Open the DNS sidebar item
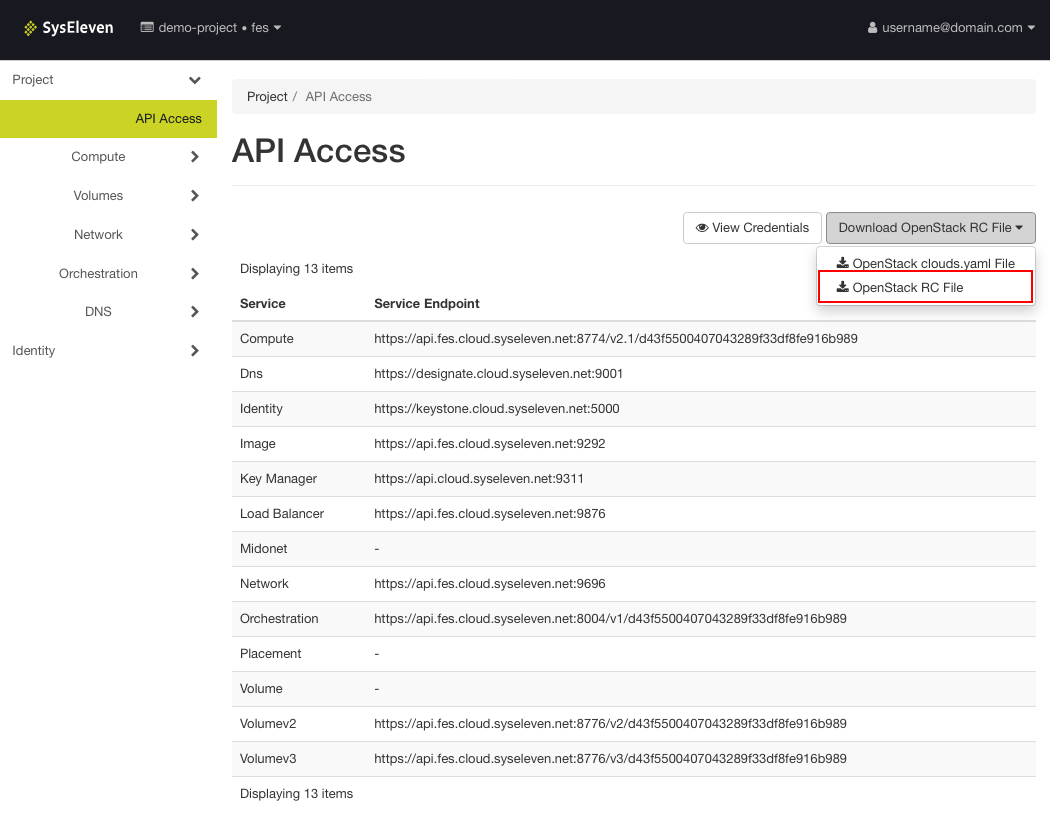The width and height of the screenshot is (1050, 821). coord(98,311)
